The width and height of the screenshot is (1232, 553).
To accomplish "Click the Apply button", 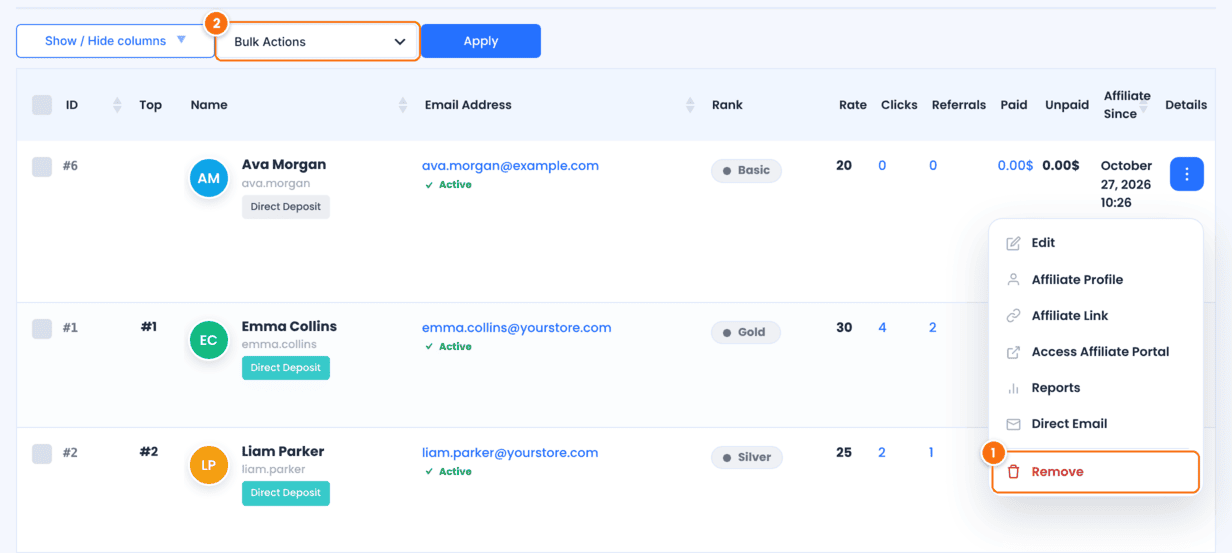I will point(481,41).
